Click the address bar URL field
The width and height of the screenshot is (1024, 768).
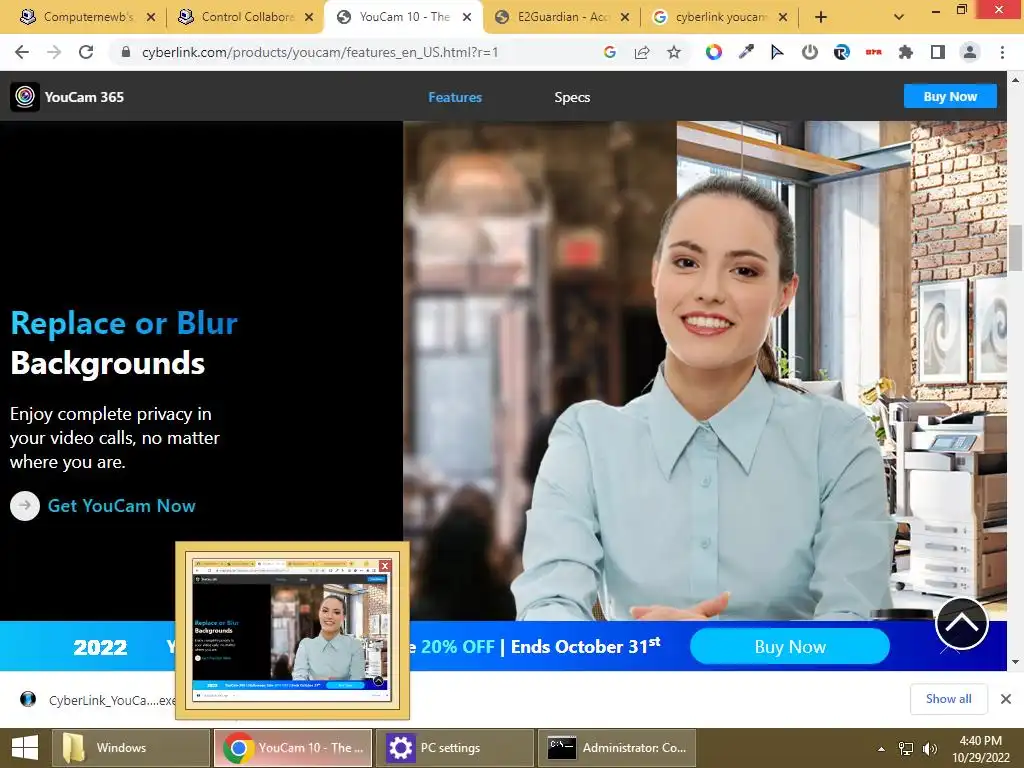click(320, 52)
